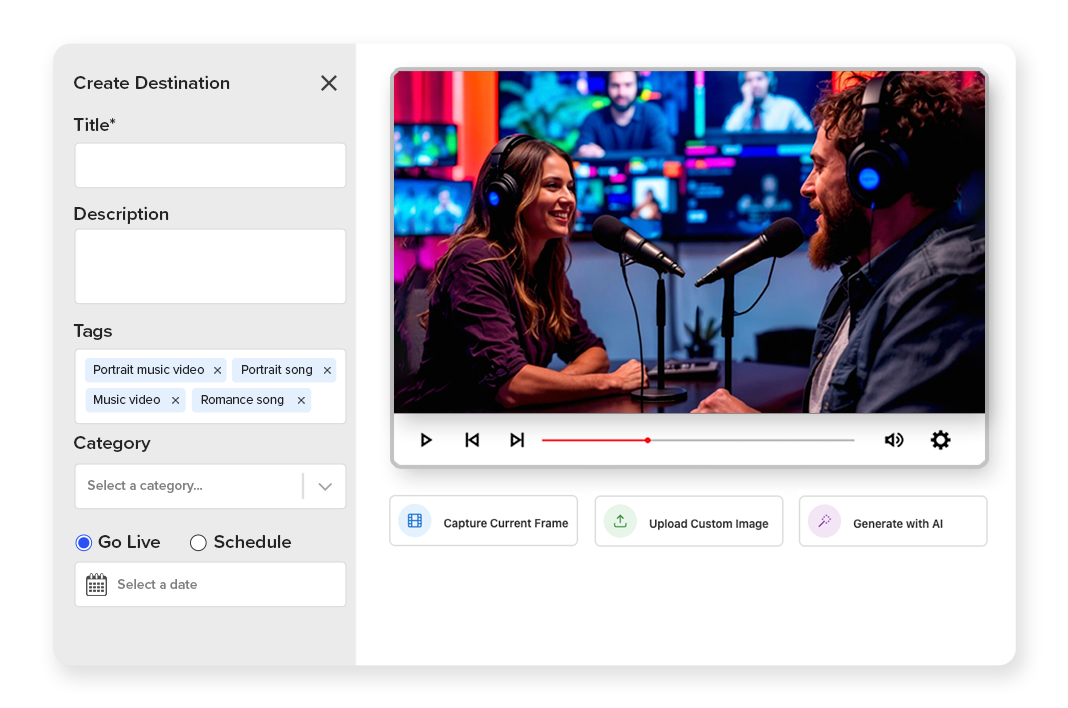
Task: Remove the "Portrait music video" tag
Action: [217, 371]
